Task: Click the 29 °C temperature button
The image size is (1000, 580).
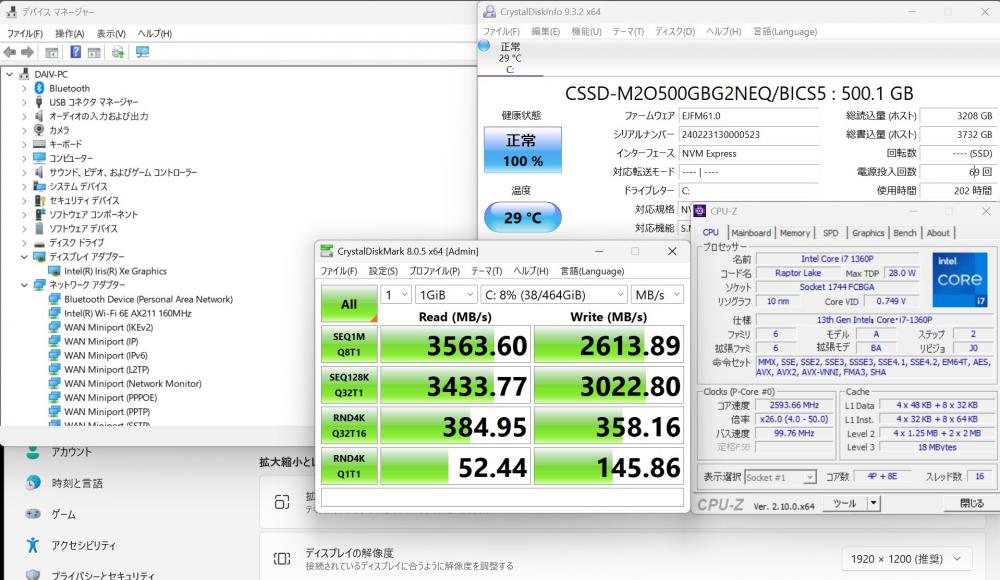Action: (522, 218)
